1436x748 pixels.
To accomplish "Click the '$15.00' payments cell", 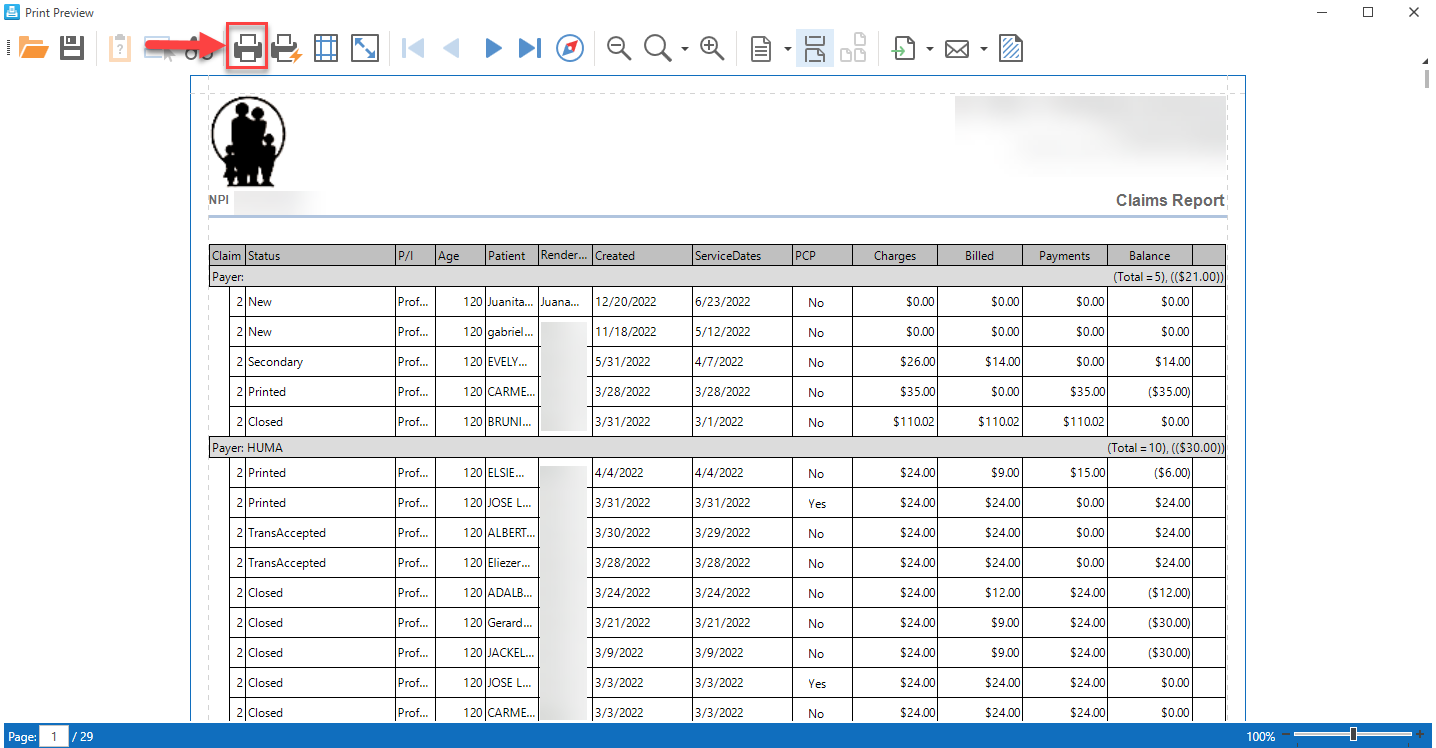I will (x=1065, y=473).
